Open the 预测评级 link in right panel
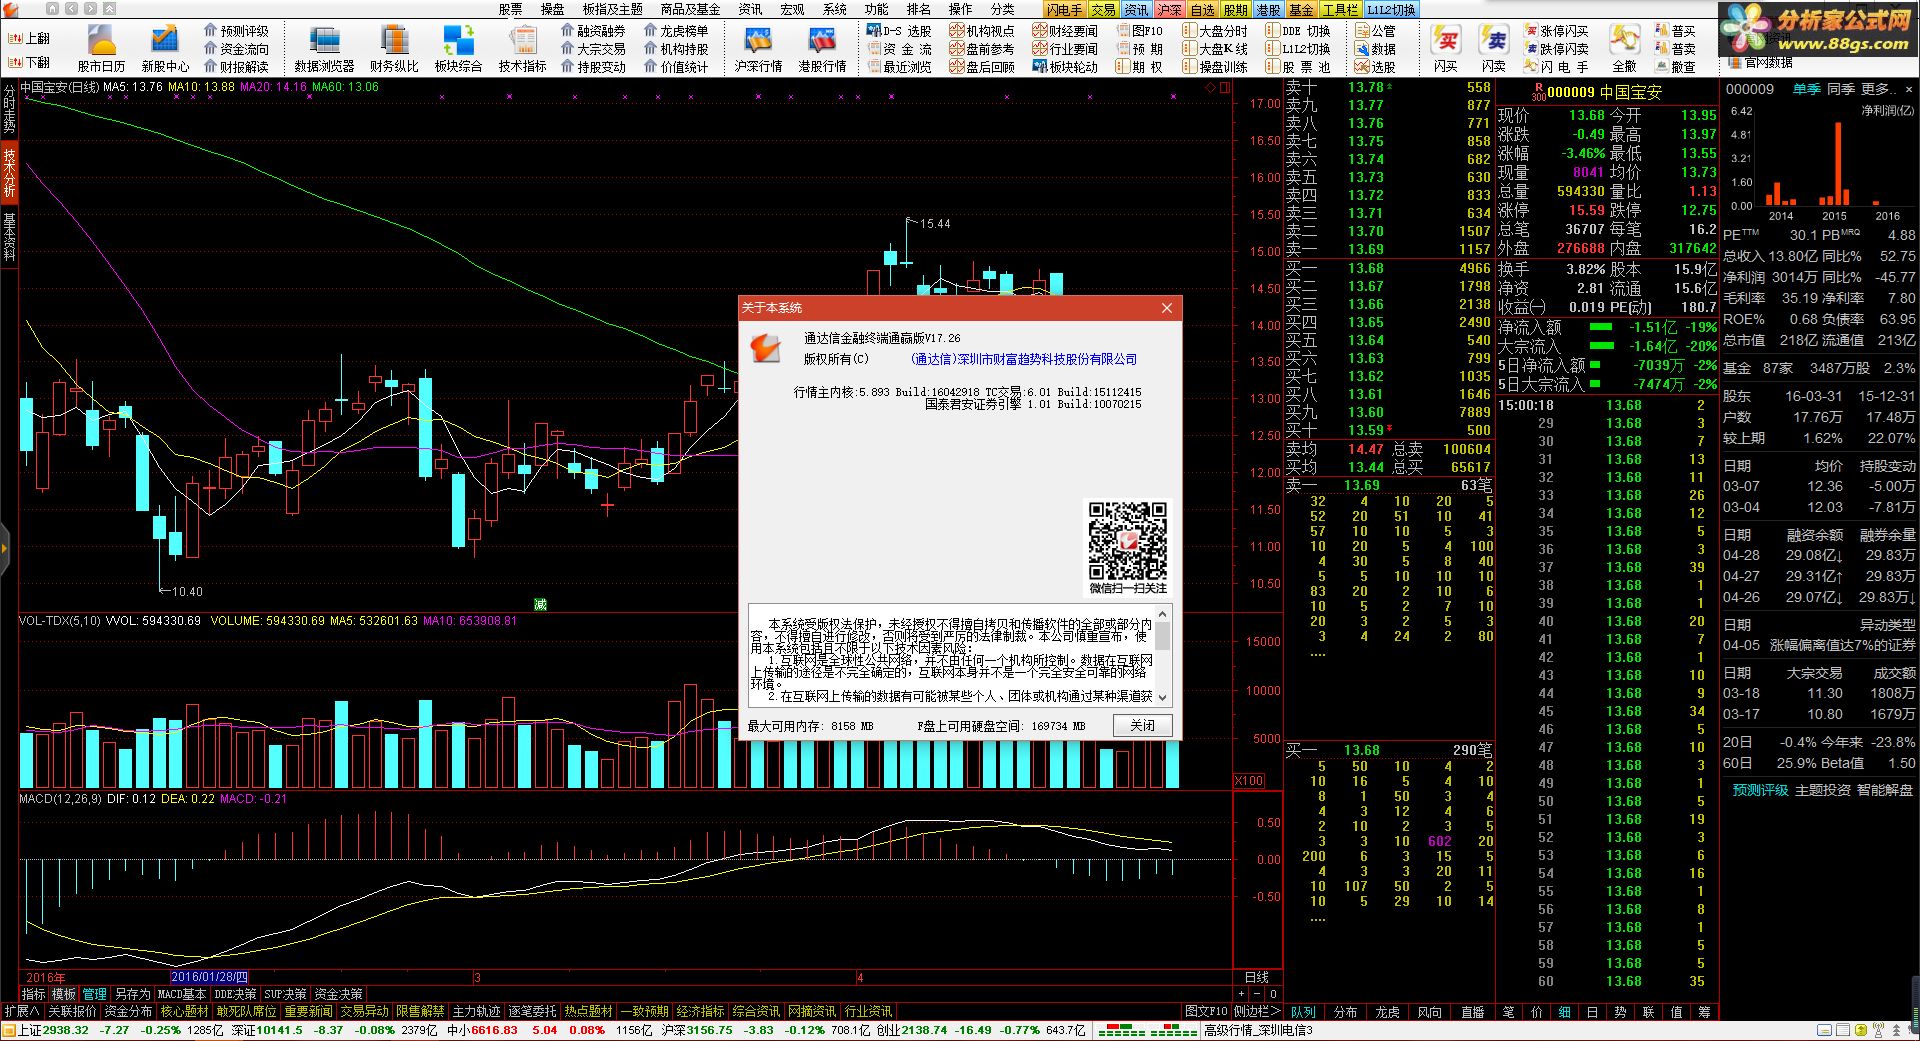Screen dimensions: 1920x1041 coord(1760,790)
